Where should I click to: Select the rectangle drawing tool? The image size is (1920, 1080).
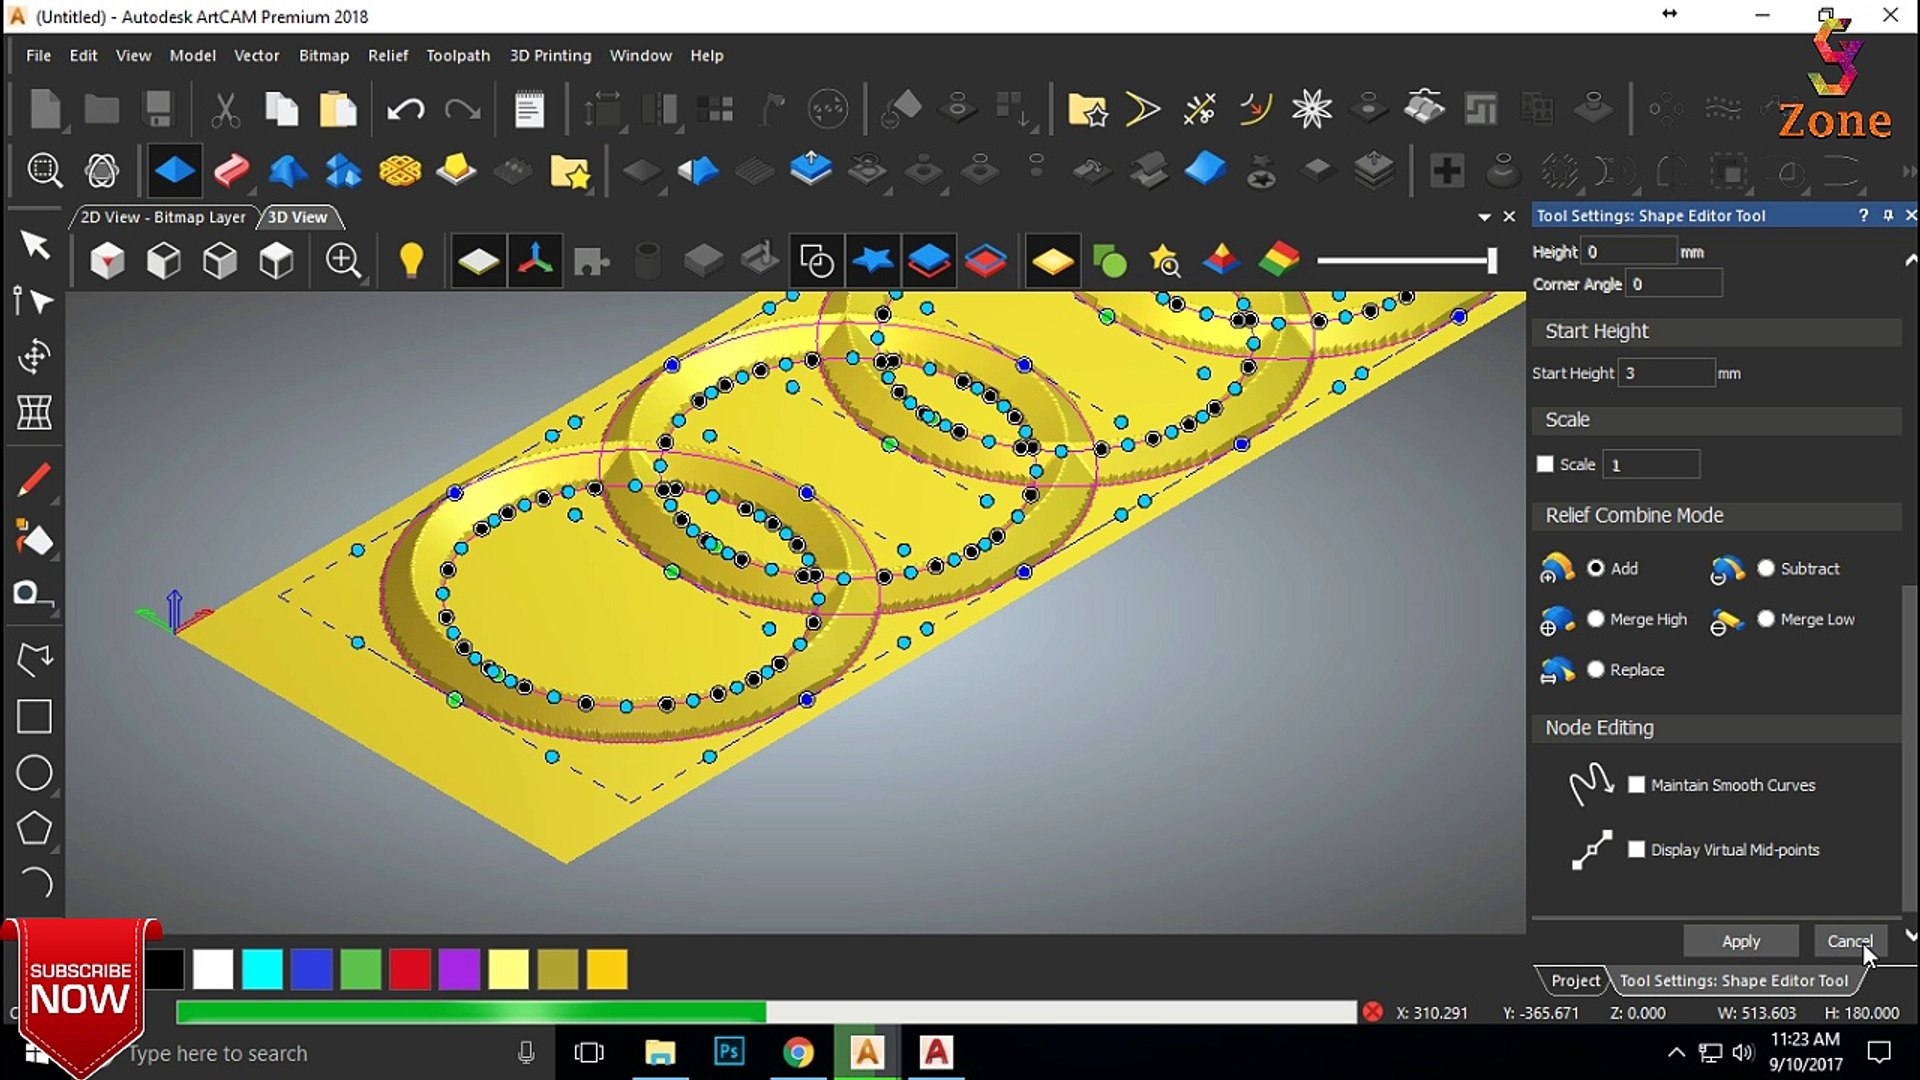pyautogui.click(x=34, y=716)
